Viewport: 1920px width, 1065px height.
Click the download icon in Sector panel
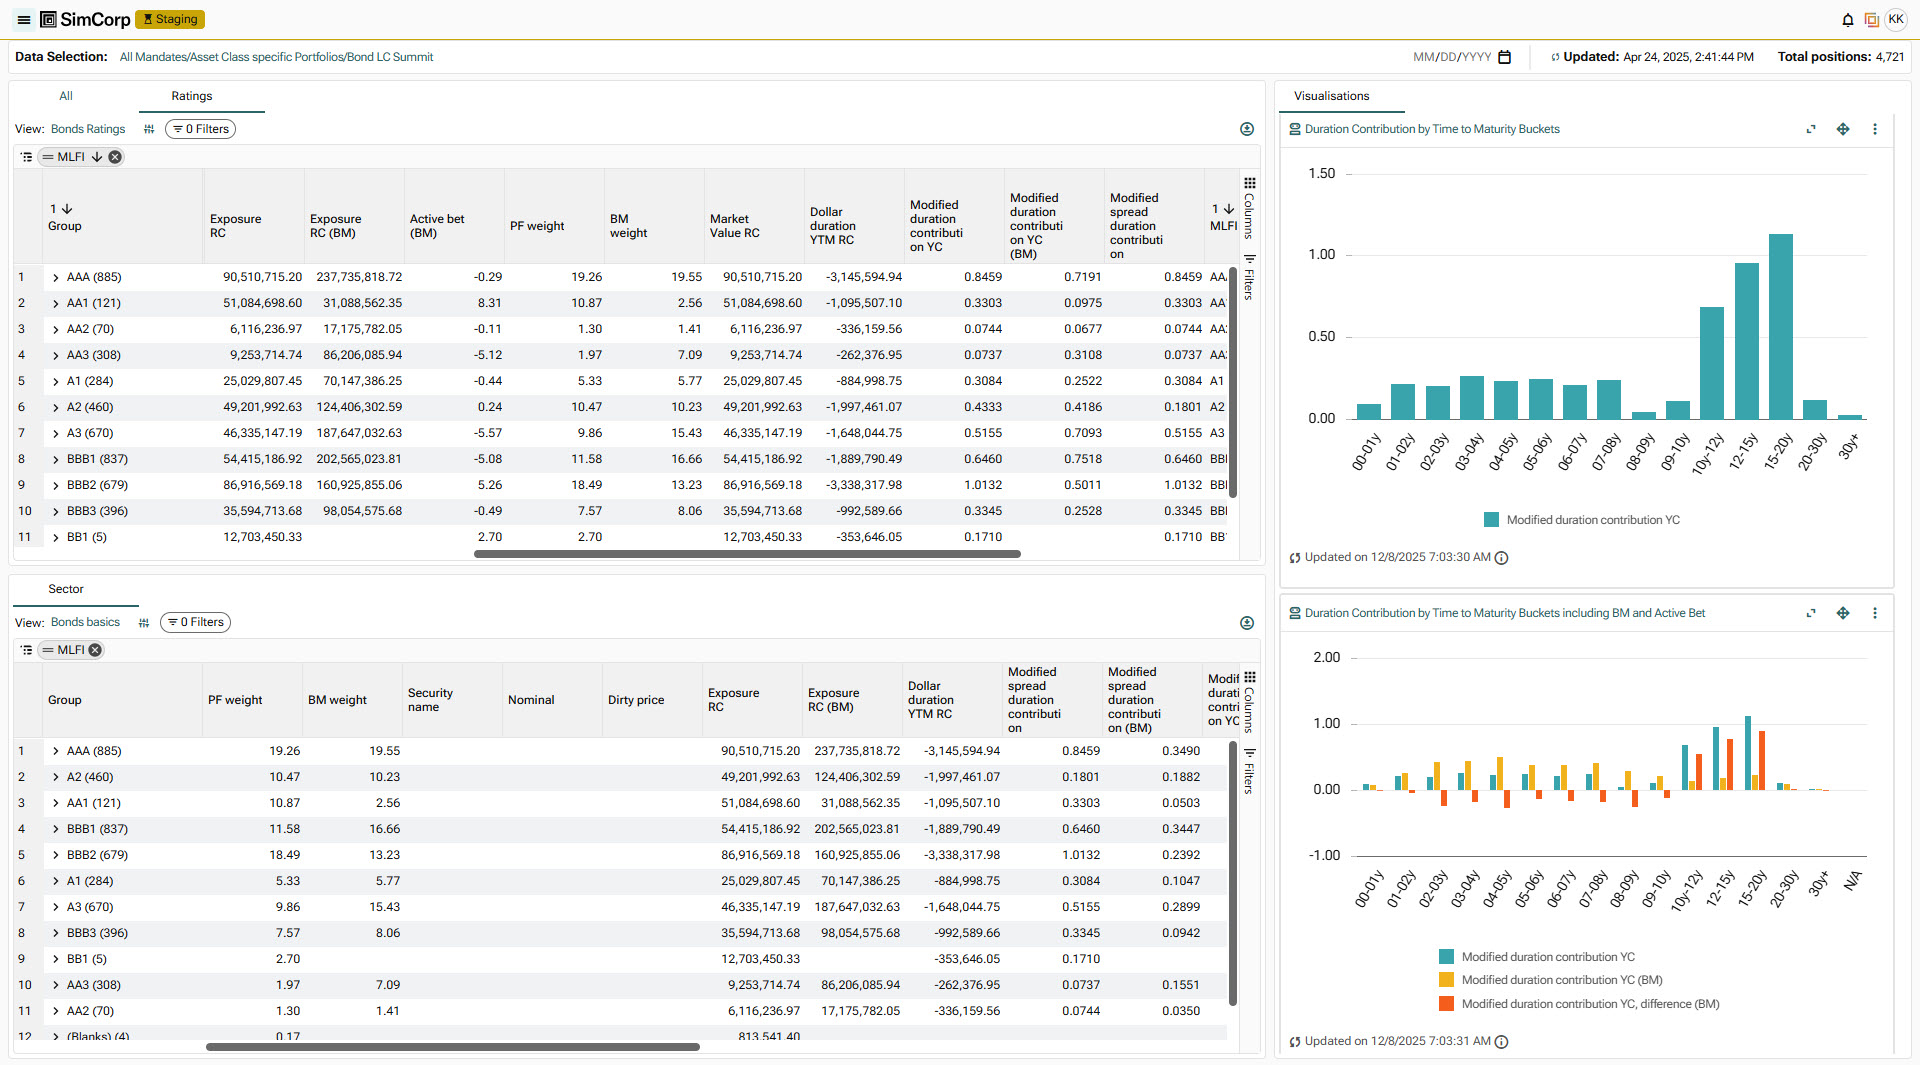point(1246,623)
